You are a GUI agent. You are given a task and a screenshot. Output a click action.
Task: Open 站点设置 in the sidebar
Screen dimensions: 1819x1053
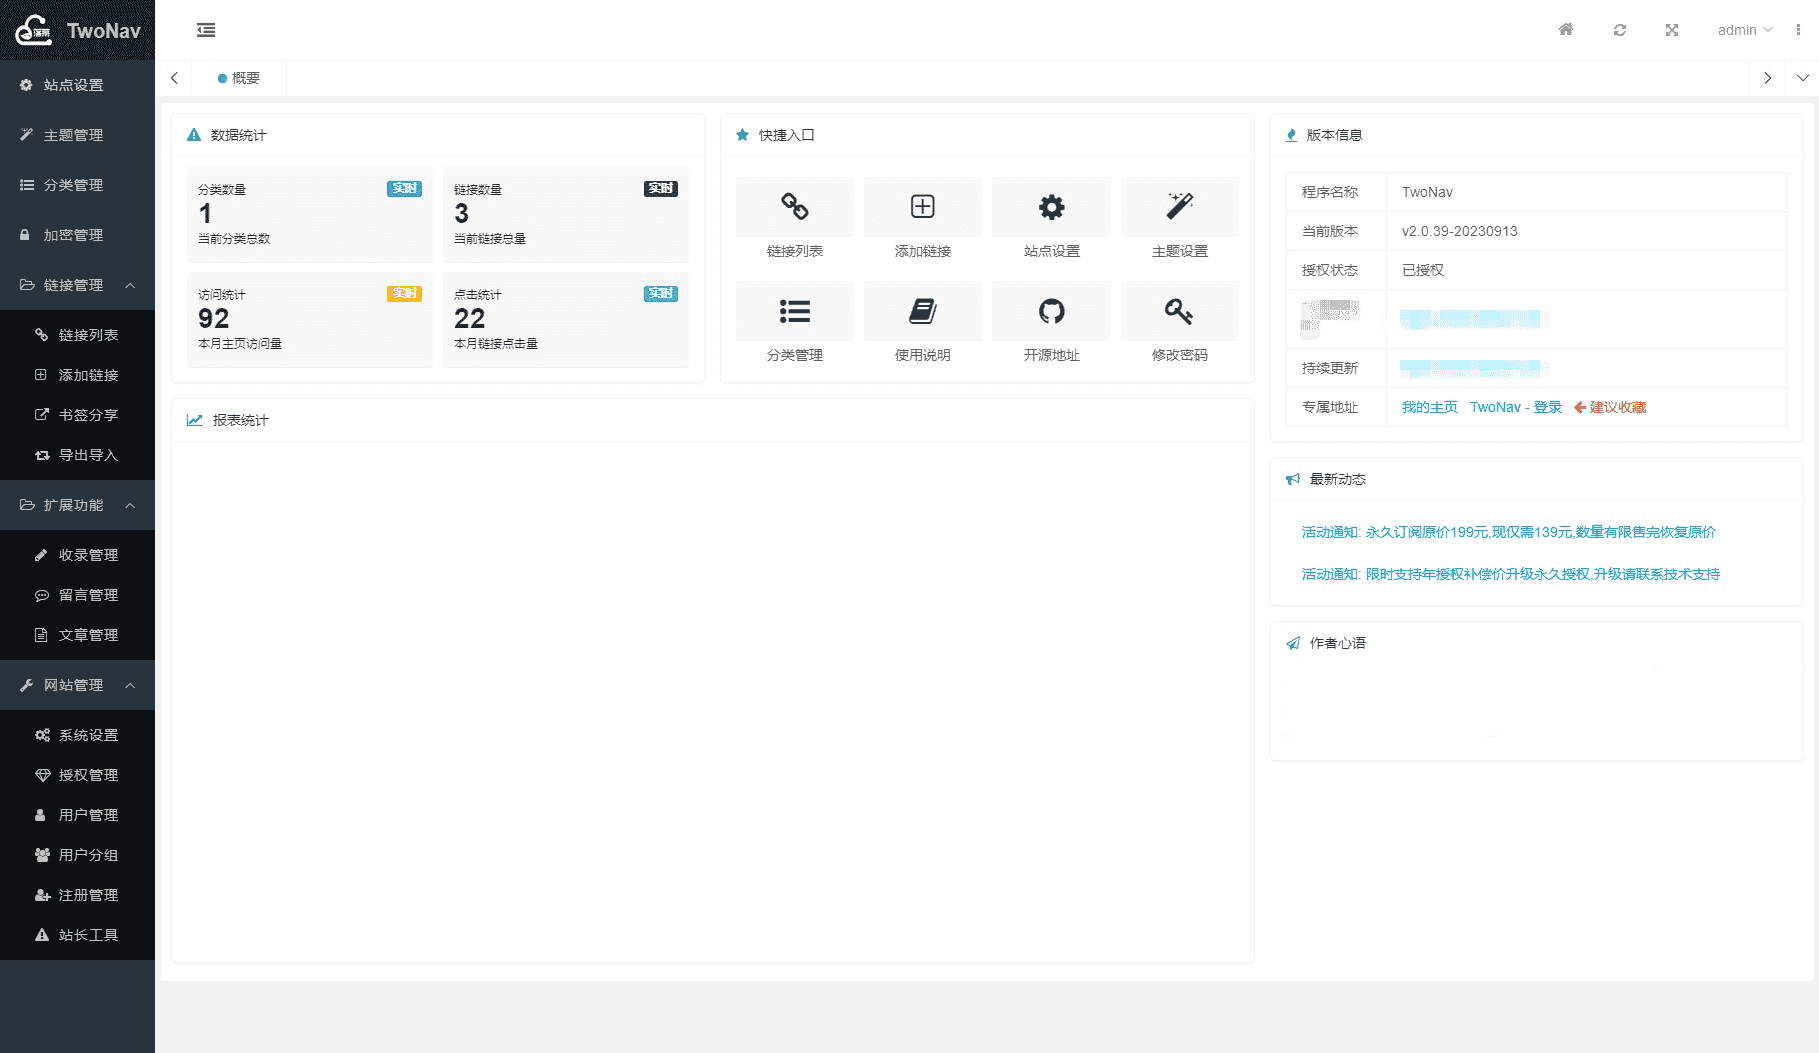coord(77,85)
